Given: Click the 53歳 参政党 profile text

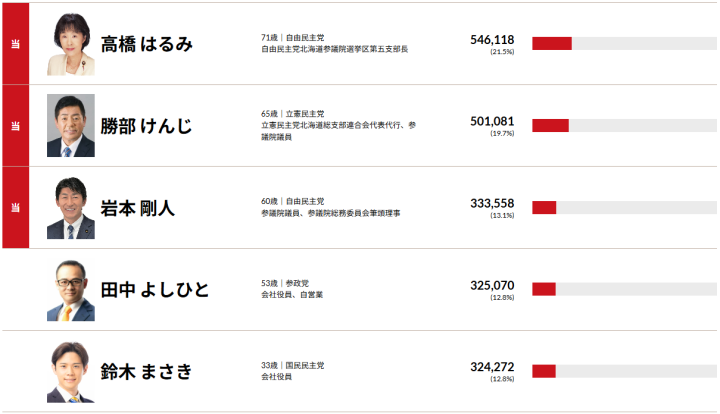Looking at the screenshot, I should [285, 284].
